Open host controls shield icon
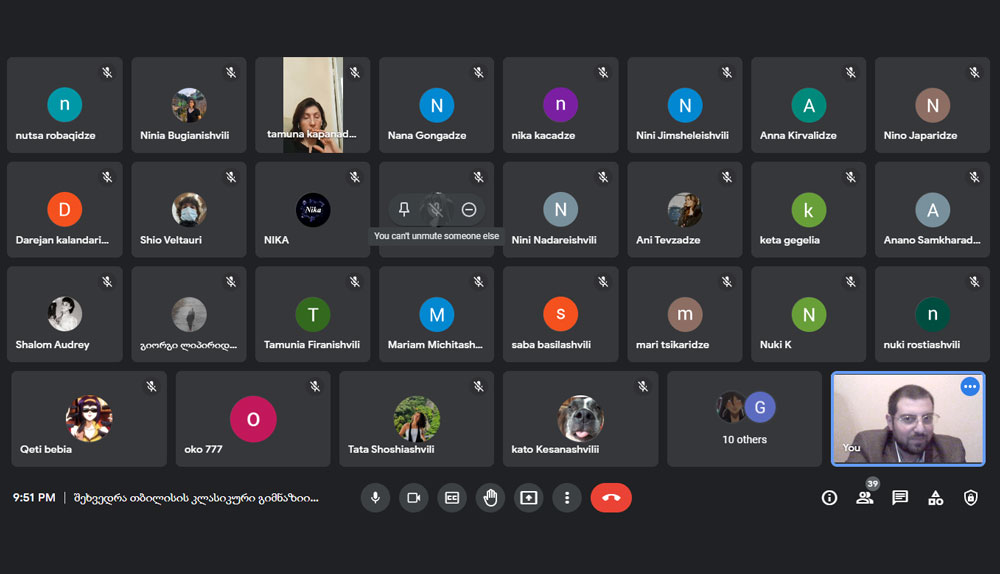The height and width of the screenshot is (574, 1000). pos(970,497)
